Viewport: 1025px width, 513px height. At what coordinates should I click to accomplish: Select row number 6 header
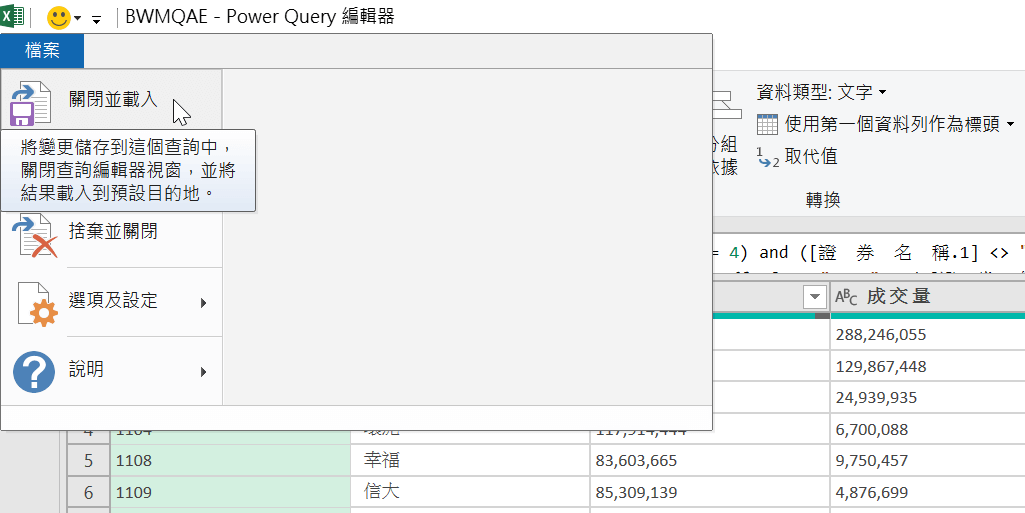88,492
